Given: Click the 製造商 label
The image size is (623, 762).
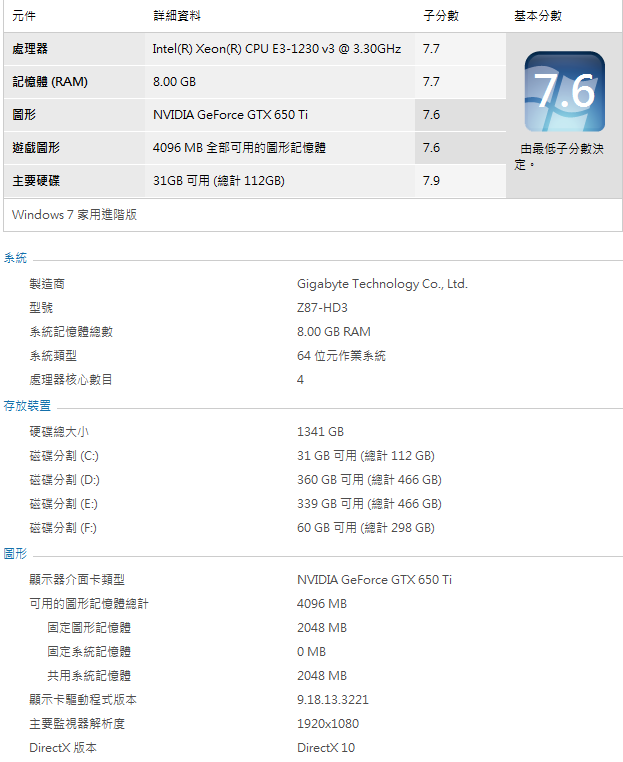Looking at the screenshot, I should (x=47, y=284).
